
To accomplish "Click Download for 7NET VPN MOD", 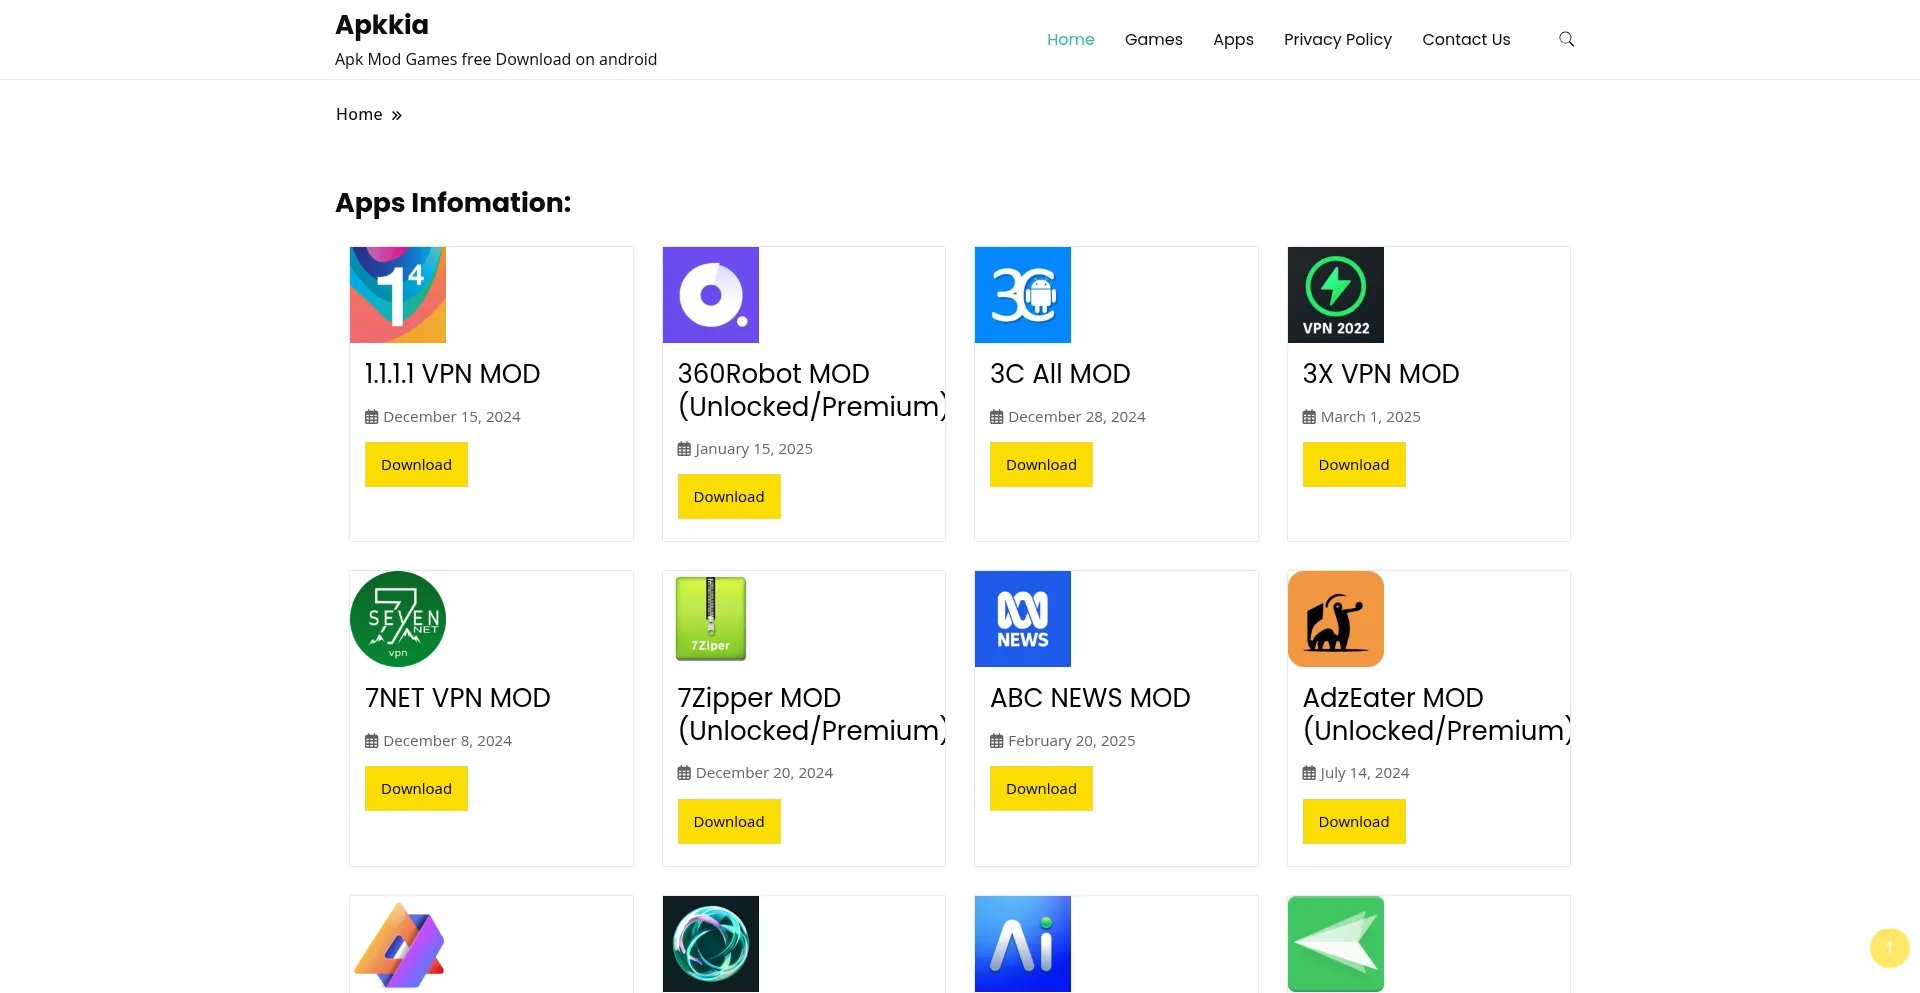I will click(416, 789).
